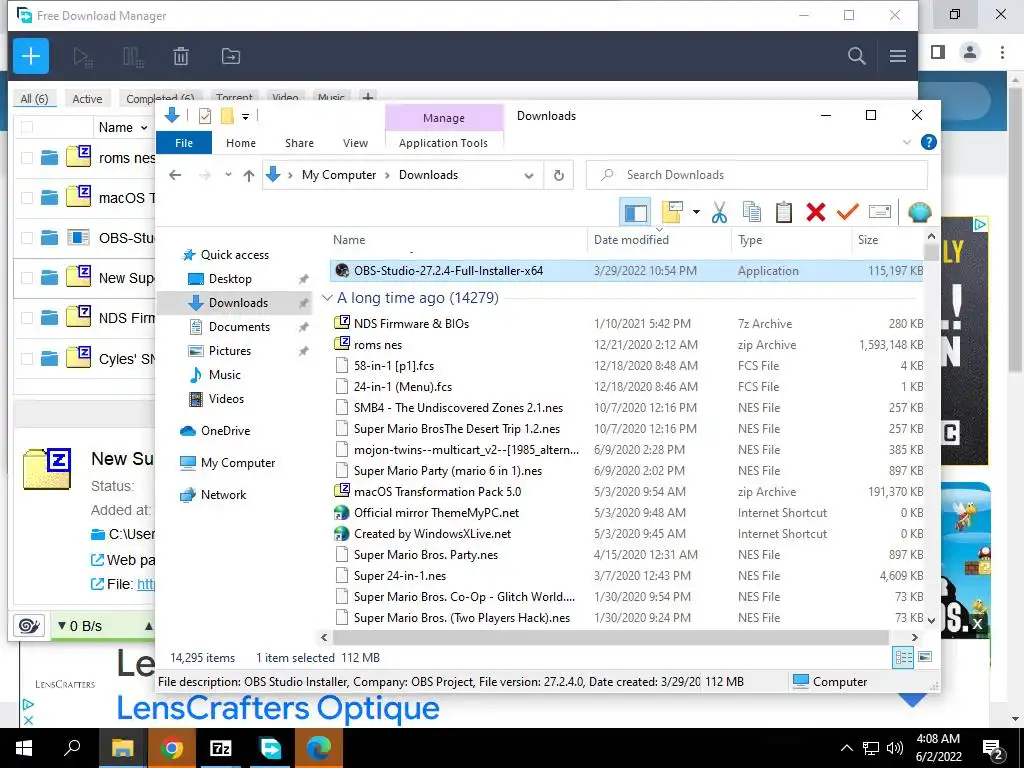Open Google Chrome from the taskbar
Image resolution: width=1024 pixels, height=768 pixels.
(x=172, y=748)
